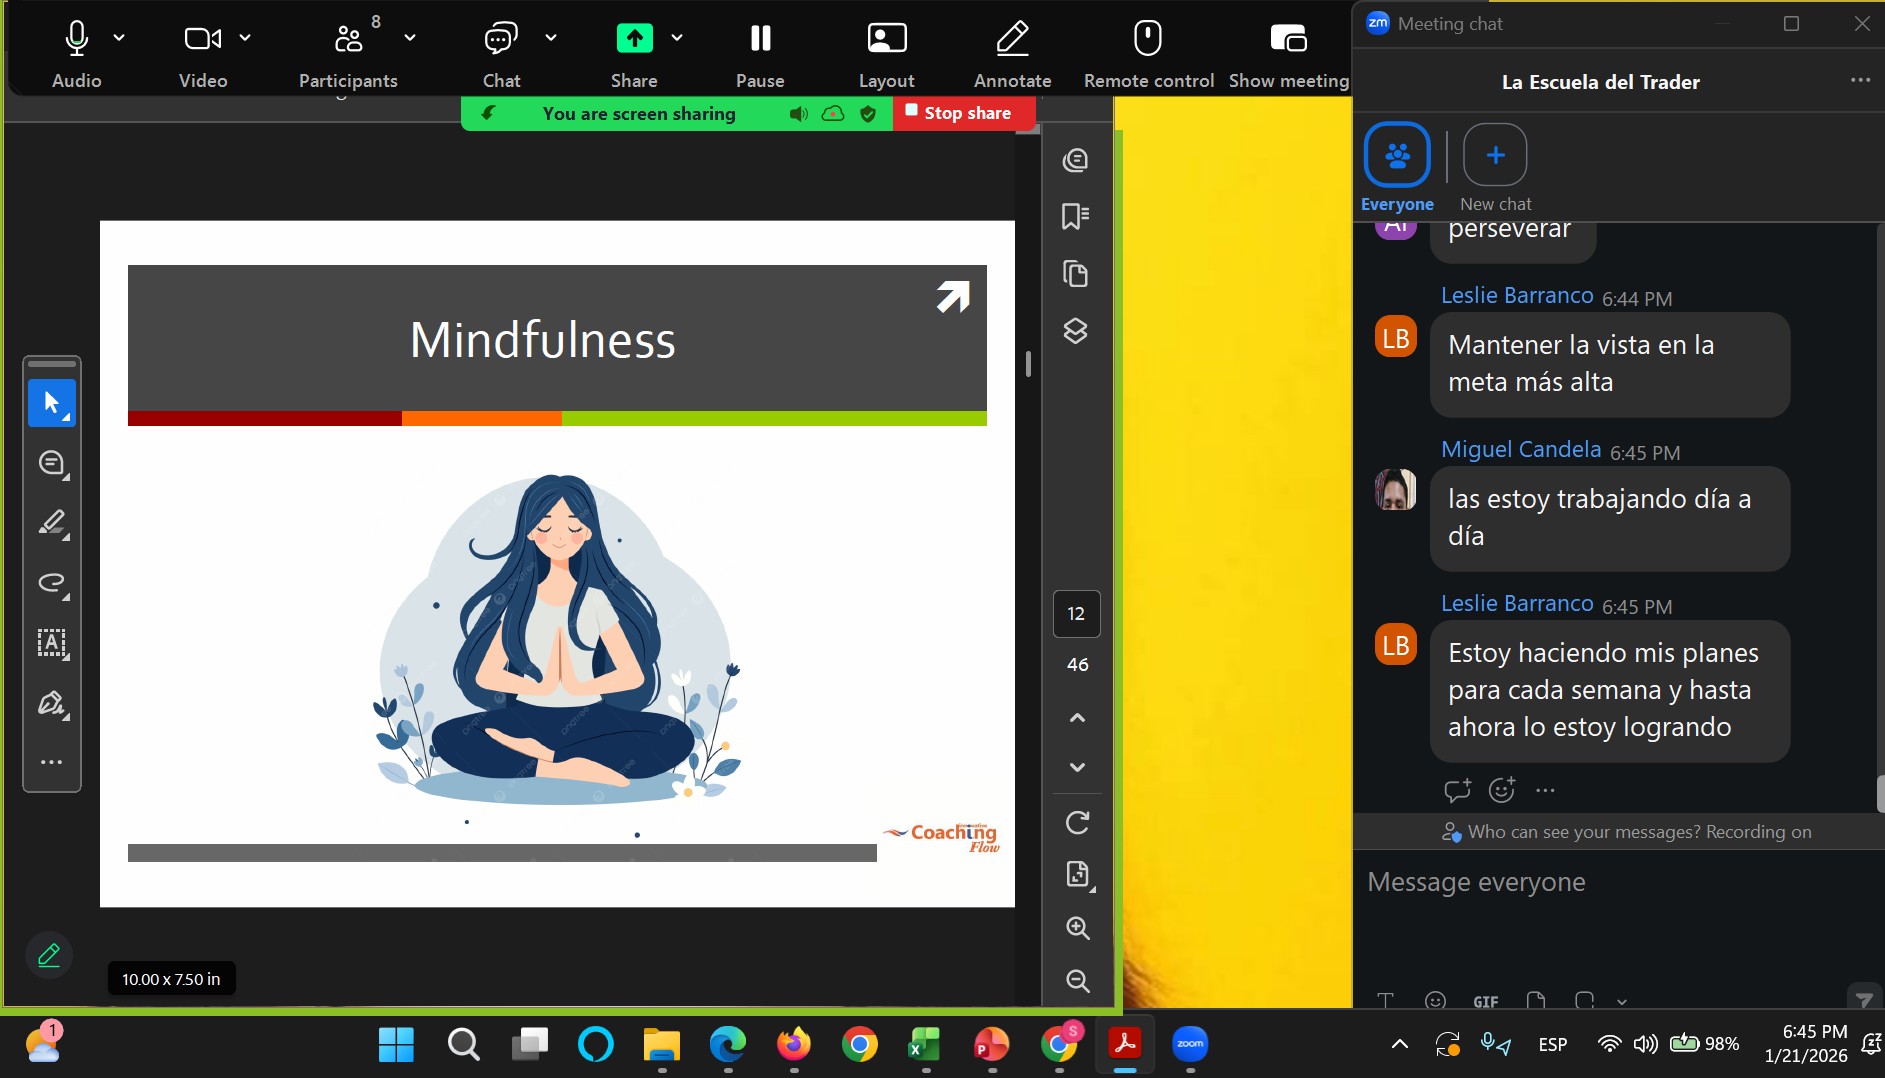Click the Stop share button
This screenshot has width=1885, height=1078.
click(x=958, y=113)
